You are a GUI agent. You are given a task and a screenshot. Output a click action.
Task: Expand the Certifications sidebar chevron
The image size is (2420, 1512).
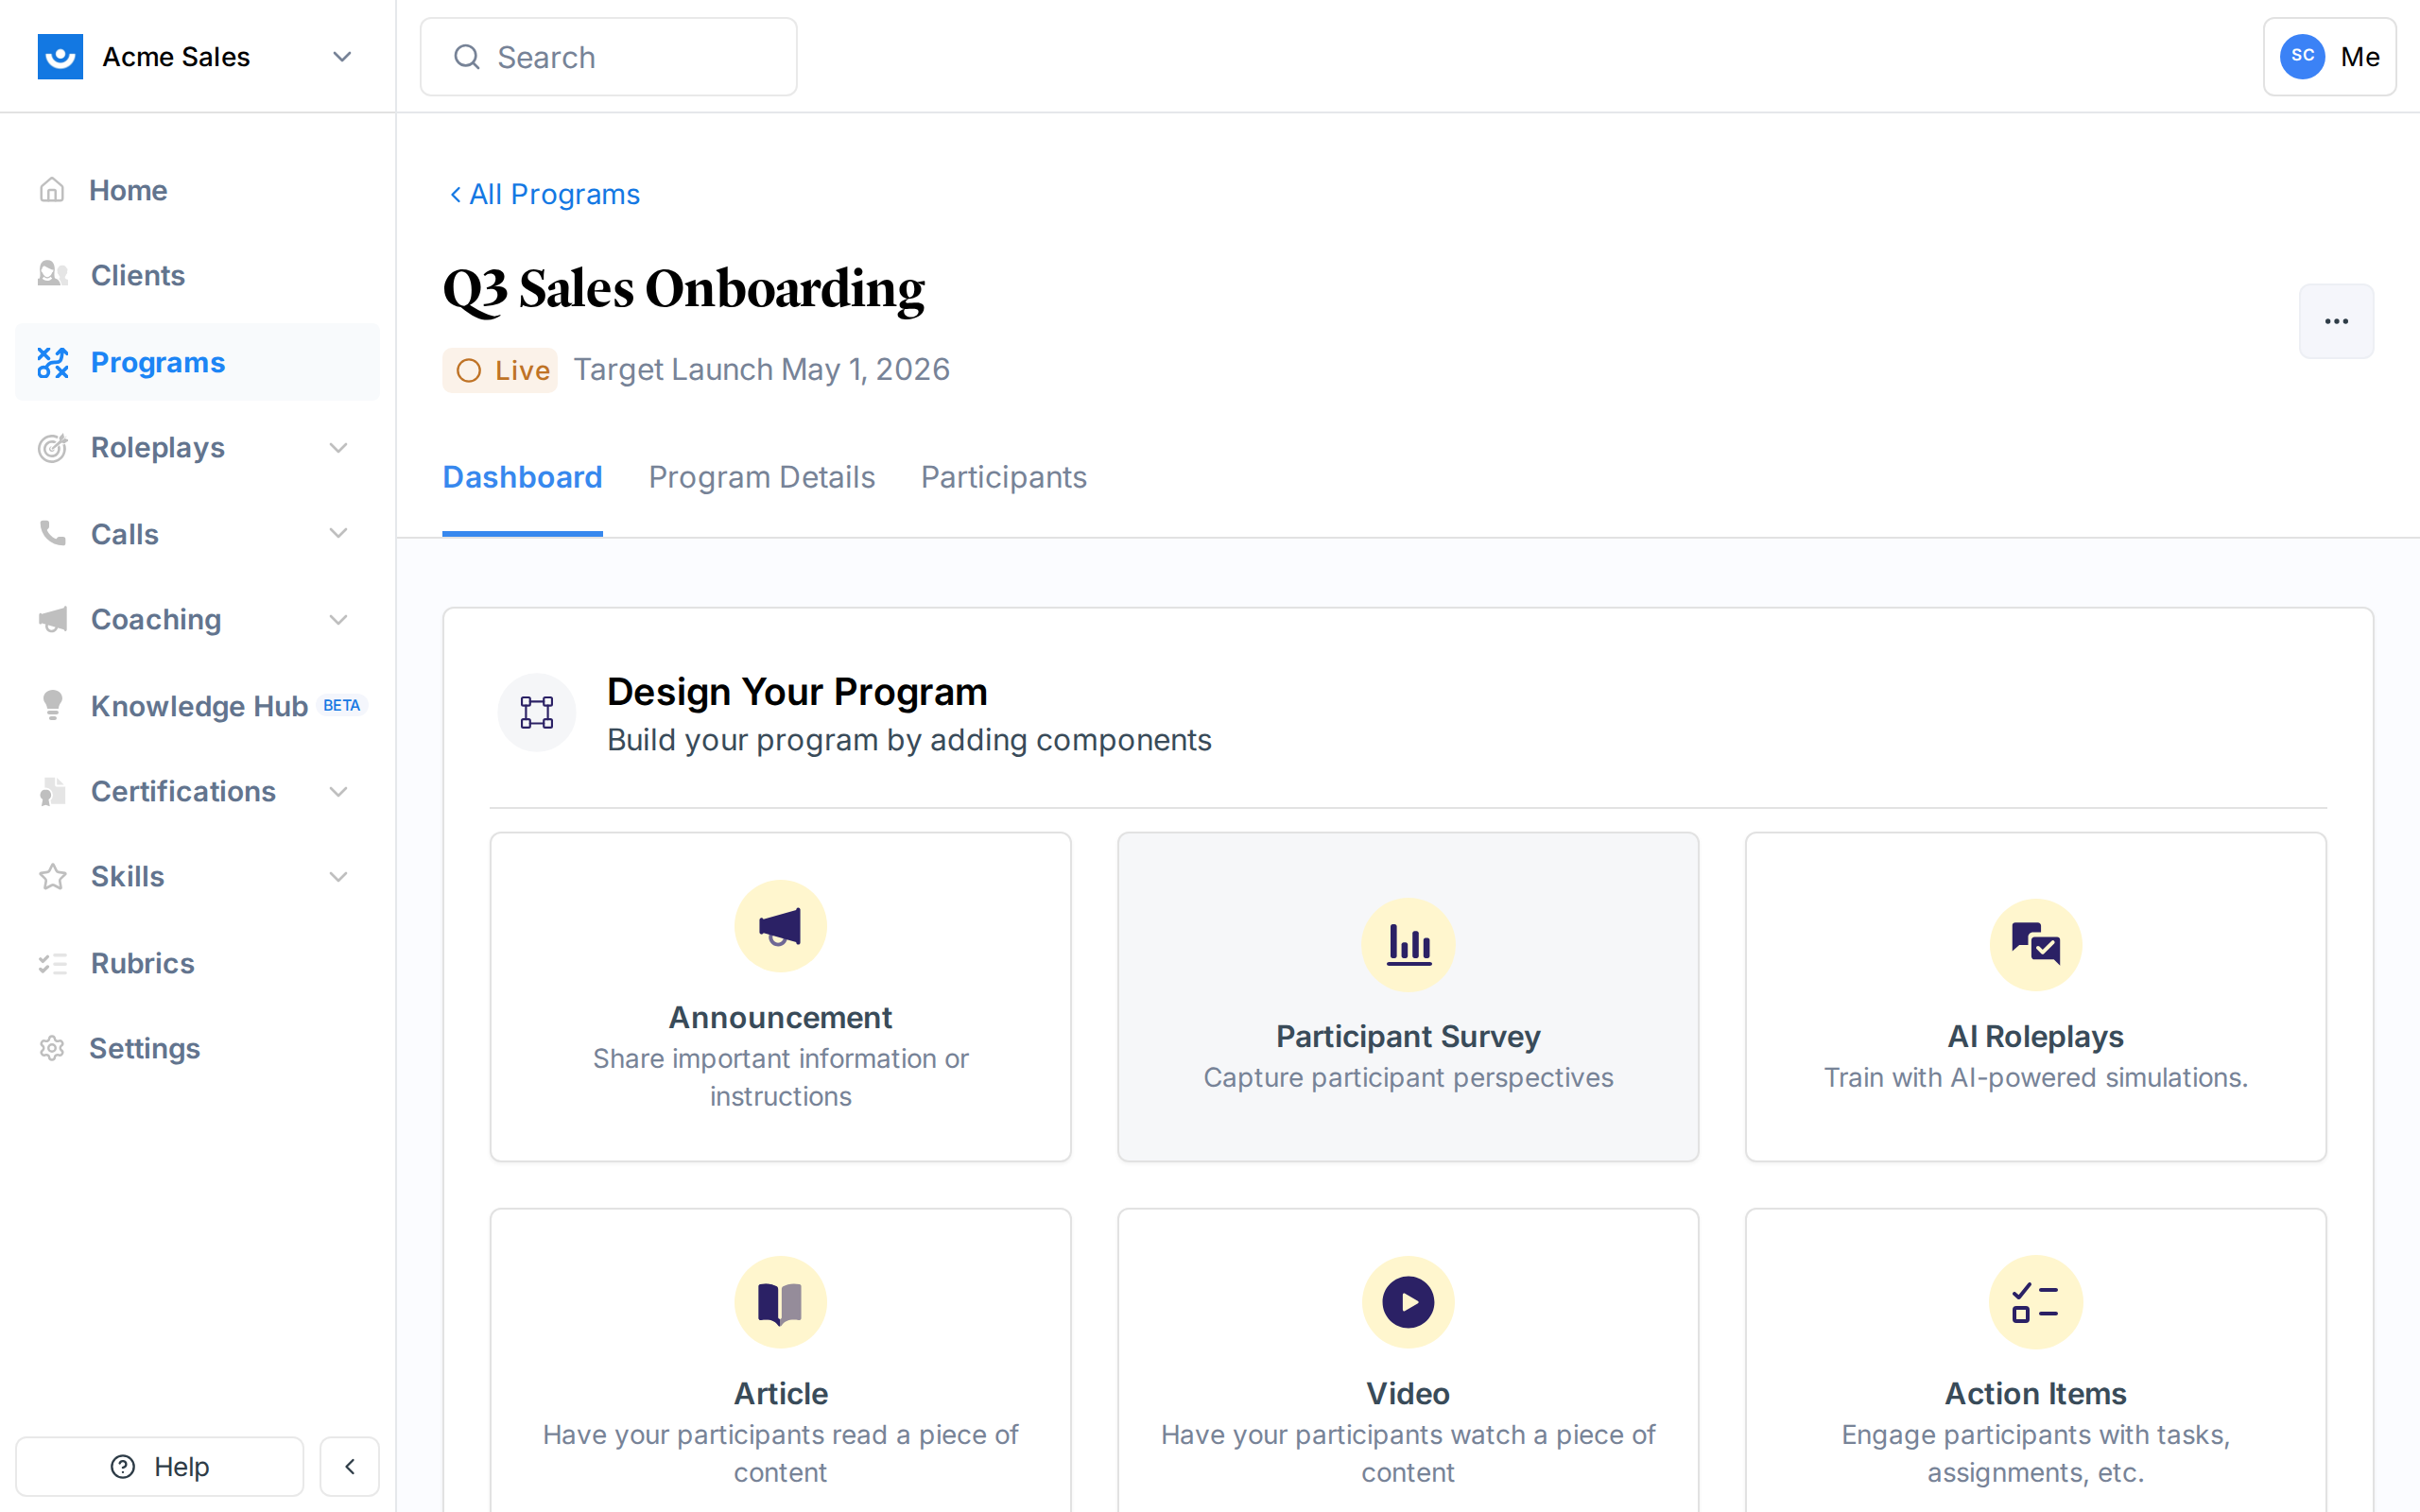pos(339,792)
